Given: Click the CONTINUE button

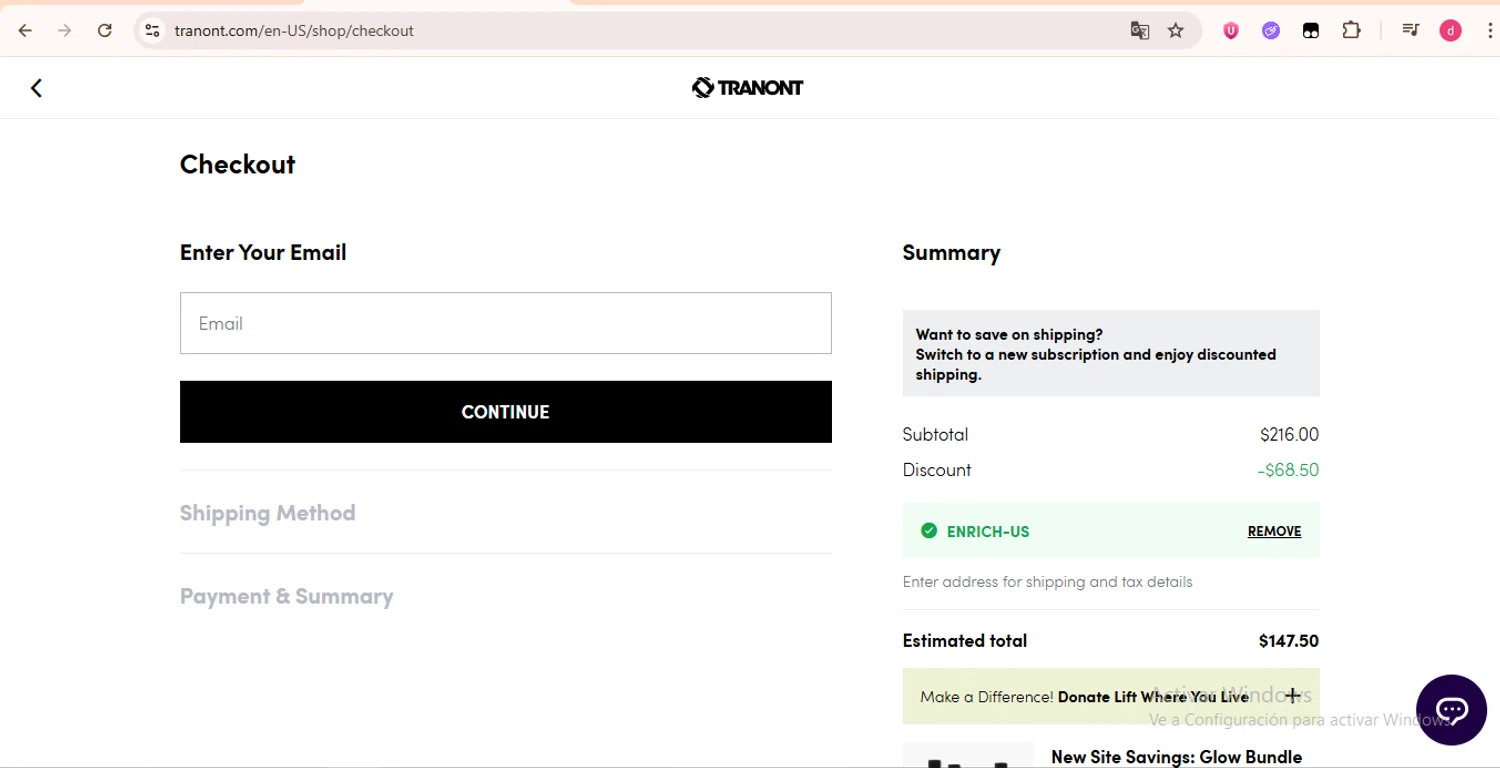Looking at the screenshot, I should (506, 412).
